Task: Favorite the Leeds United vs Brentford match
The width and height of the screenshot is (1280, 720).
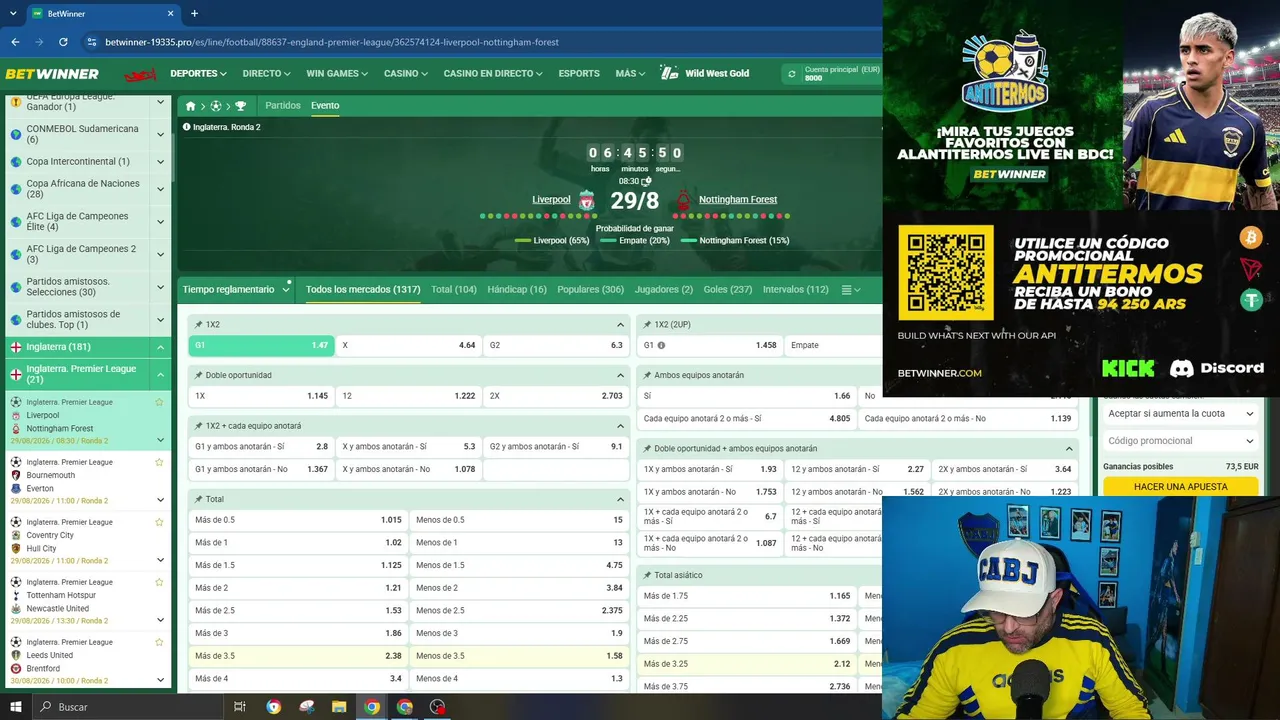Action: [159, 642]
